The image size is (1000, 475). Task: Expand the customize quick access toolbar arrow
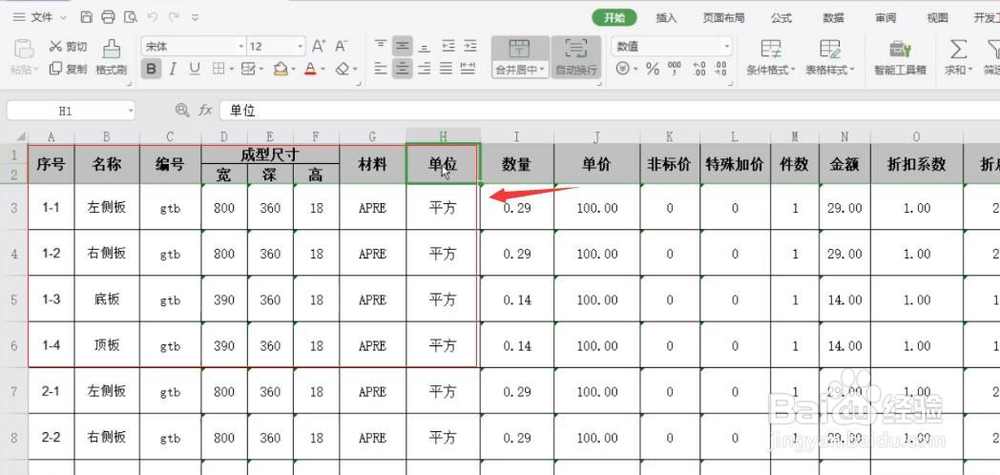coord(195,17)
